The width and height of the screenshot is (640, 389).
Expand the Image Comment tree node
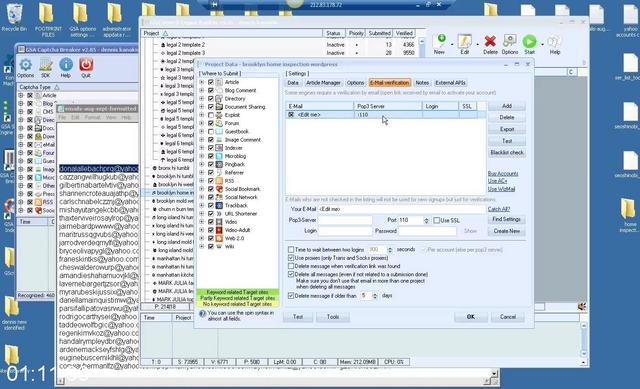[202, 140]
